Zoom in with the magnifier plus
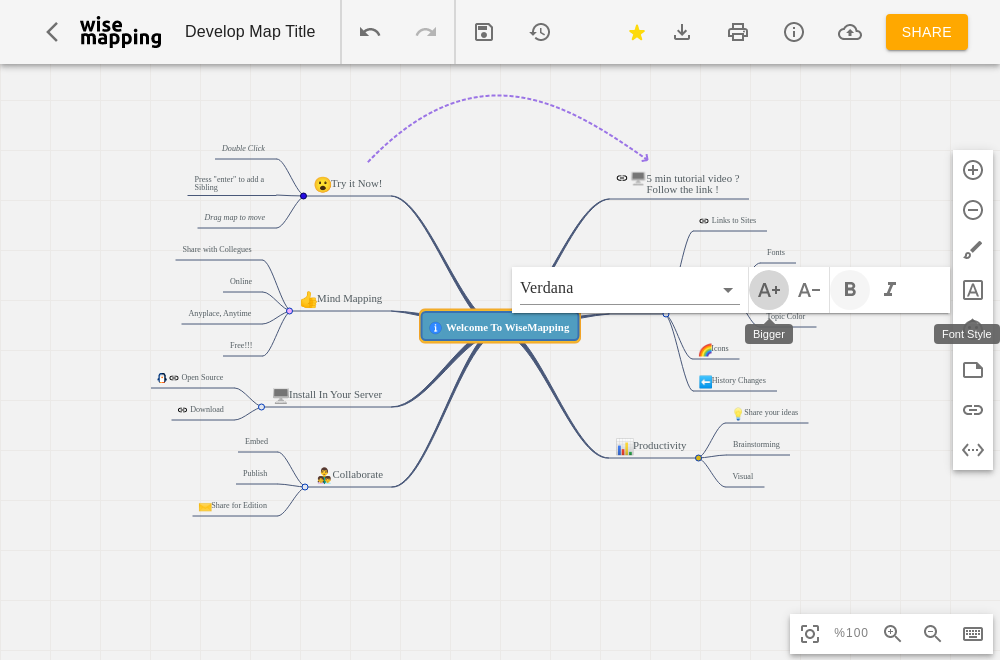The image size is (1000, 660). point(892,634)
